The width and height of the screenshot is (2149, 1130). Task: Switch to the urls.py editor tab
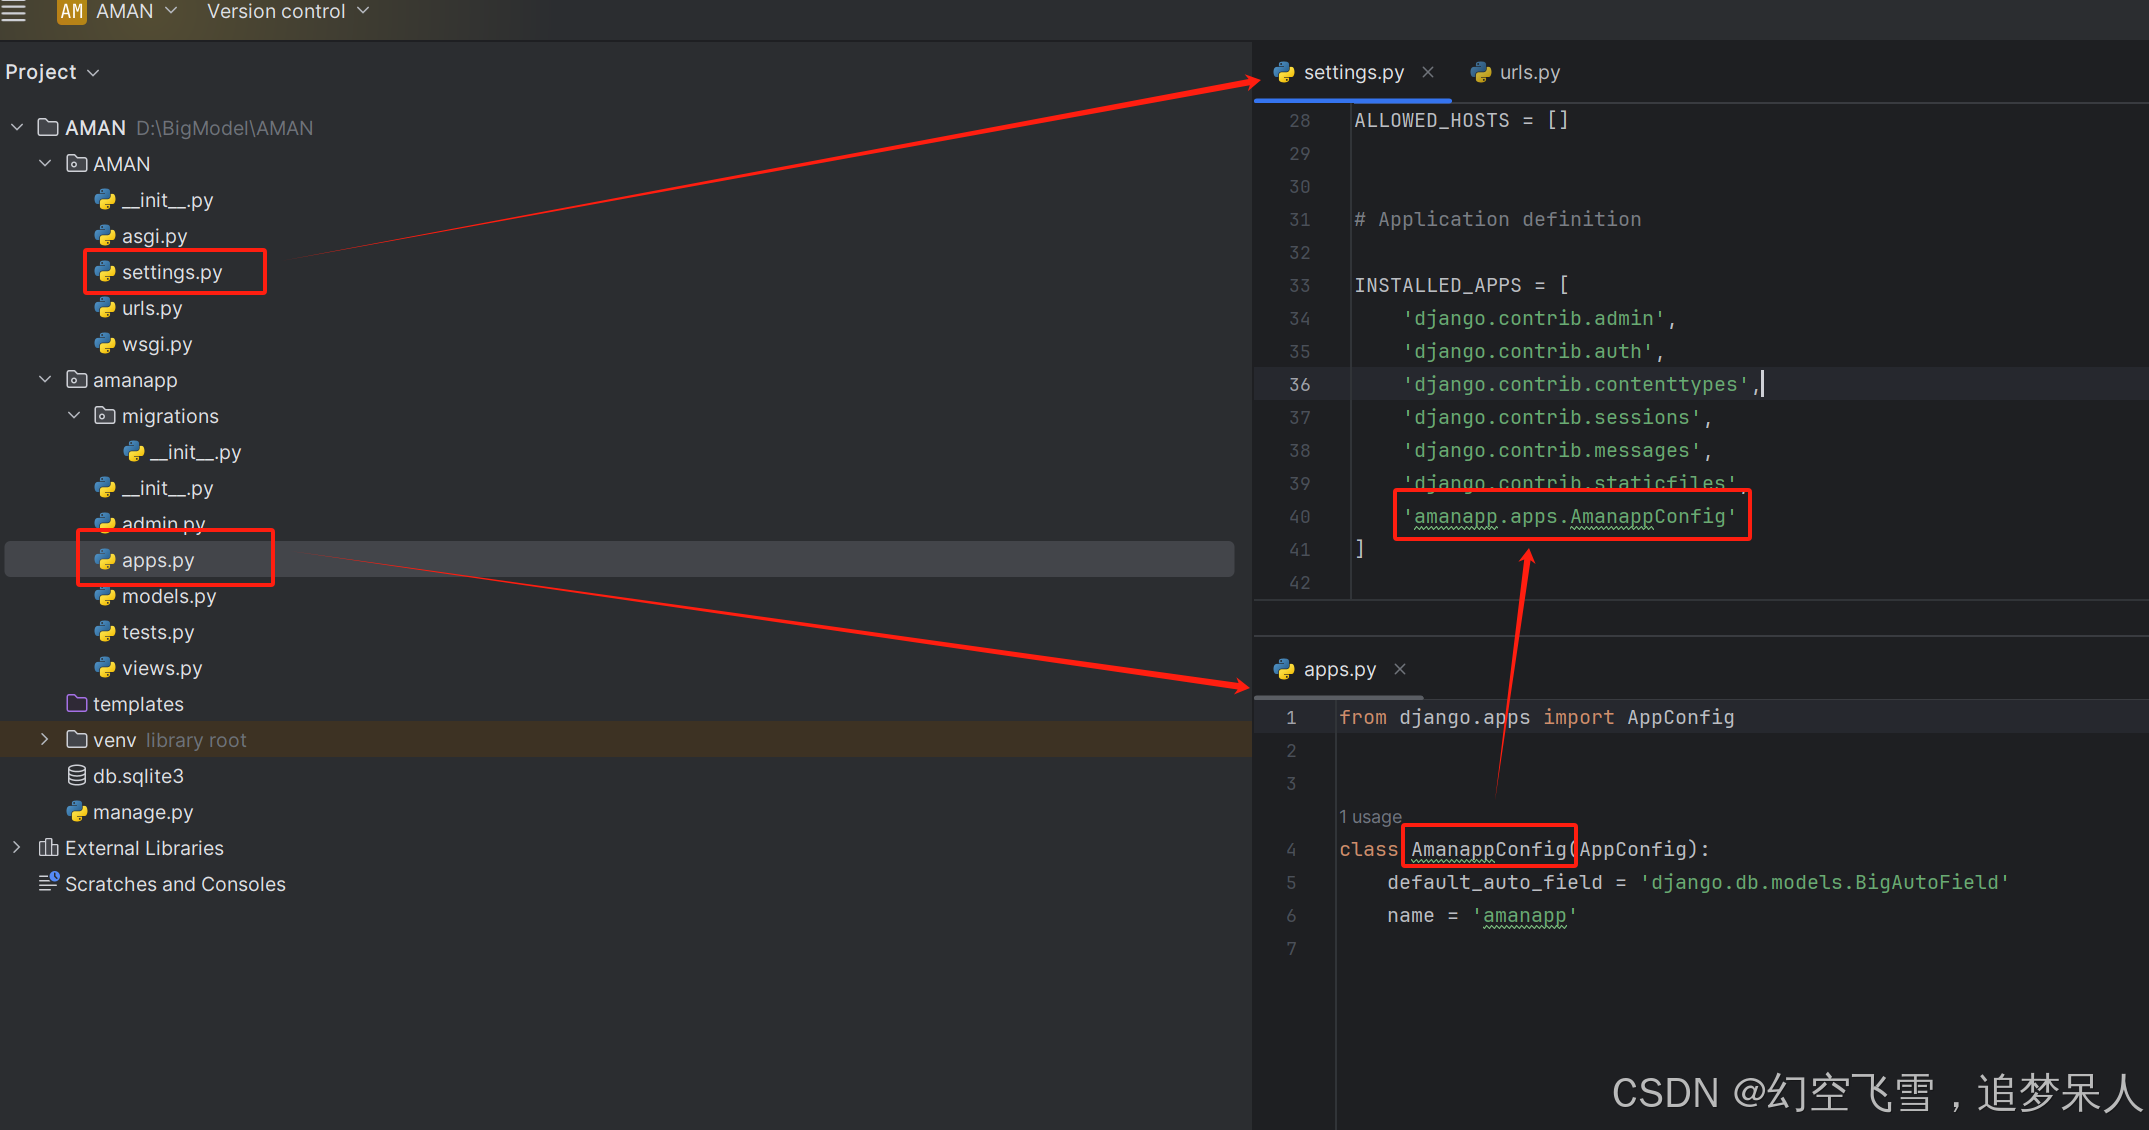1528,72
